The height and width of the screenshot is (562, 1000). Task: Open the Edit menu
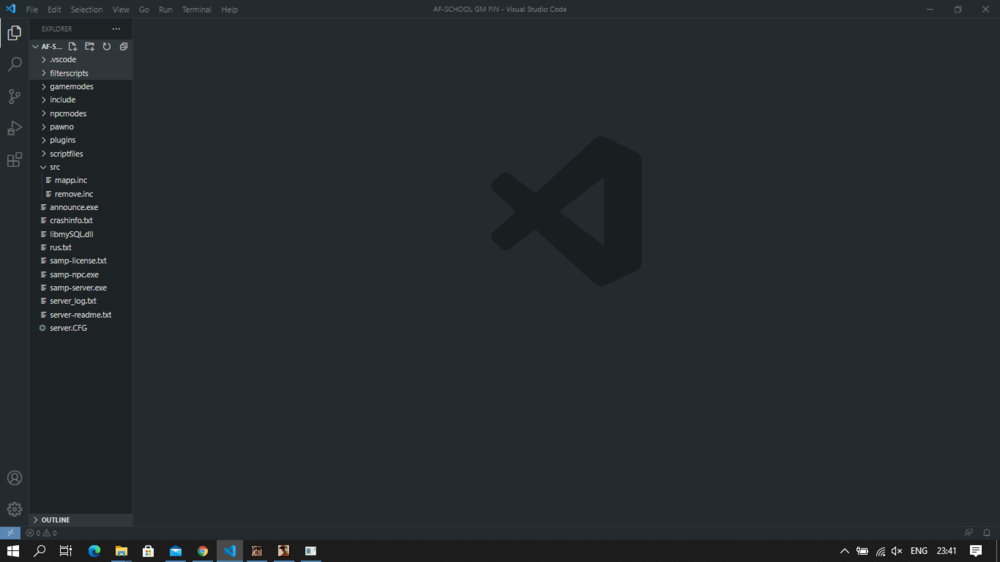pos(54,10)
